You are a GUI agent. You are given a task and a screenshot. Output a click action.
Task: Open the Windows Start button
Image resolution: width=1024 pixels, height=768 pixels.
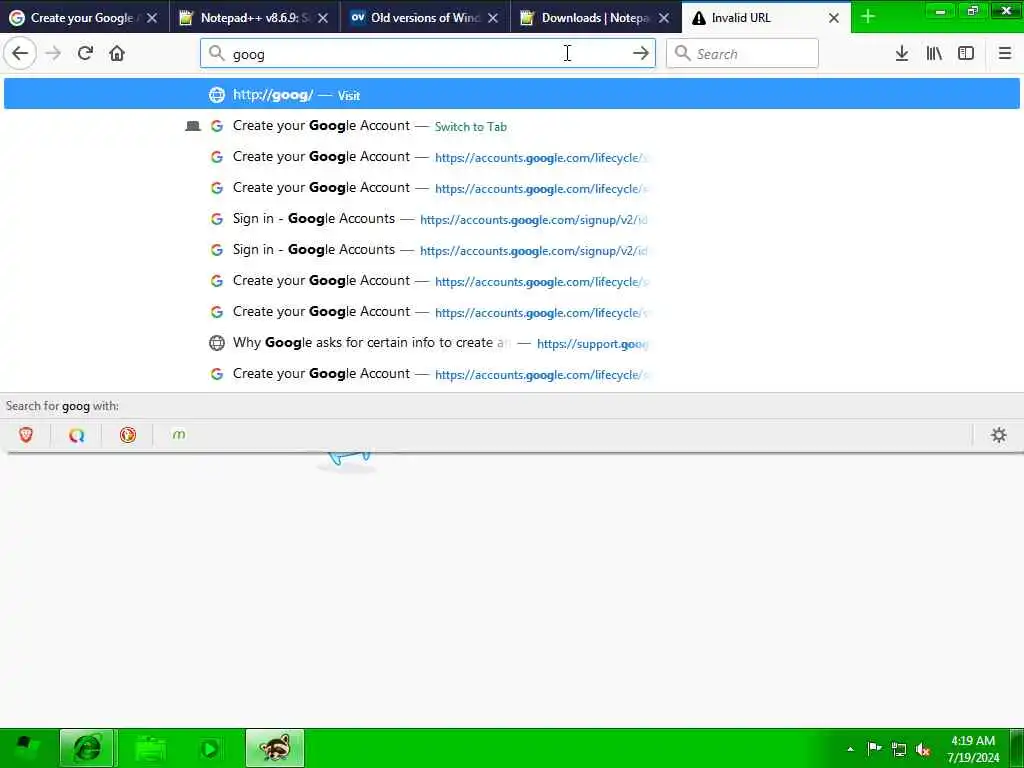click(25, 748)
